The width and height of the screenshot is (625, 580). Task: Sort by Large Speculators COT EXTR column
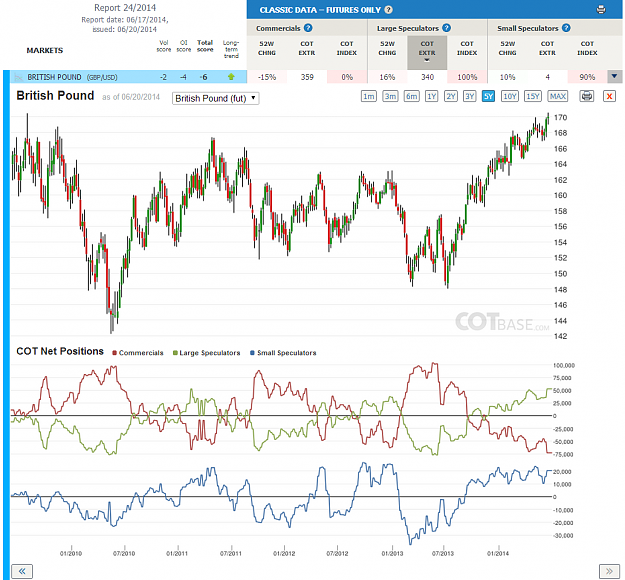point(427,52)
